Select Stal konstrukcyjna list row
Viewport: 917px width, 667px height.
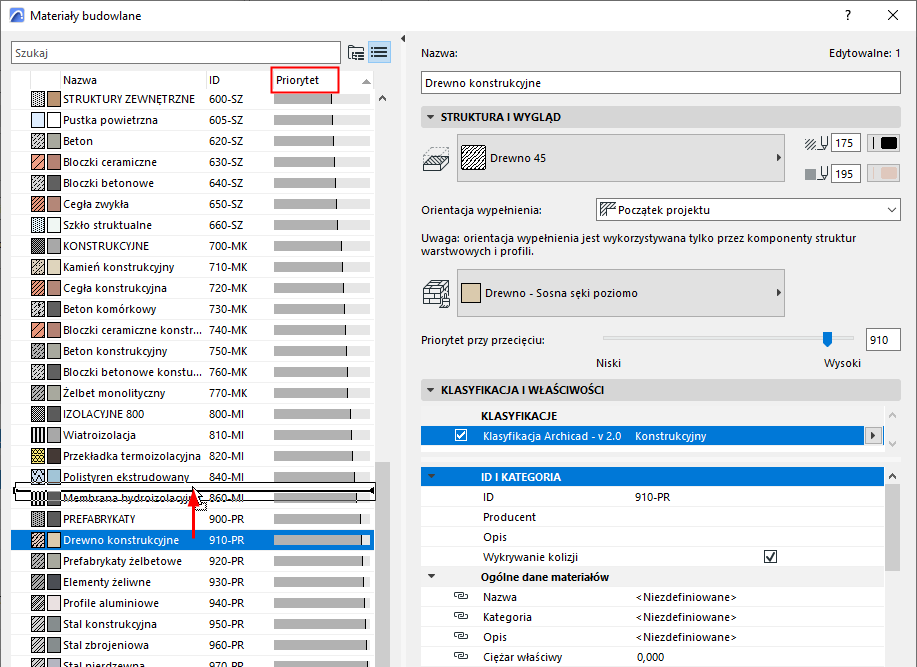point(192,624)
